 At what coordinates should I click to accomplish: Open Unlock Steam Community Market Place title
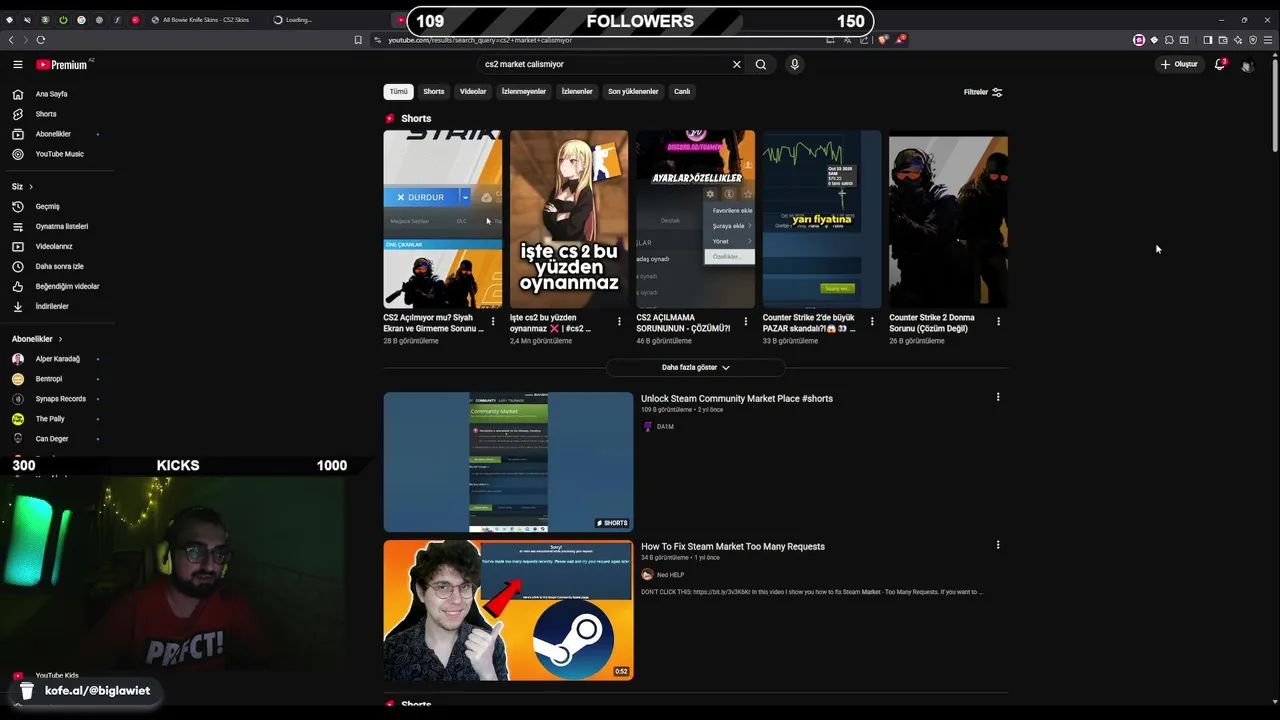(x=737, y=399)
